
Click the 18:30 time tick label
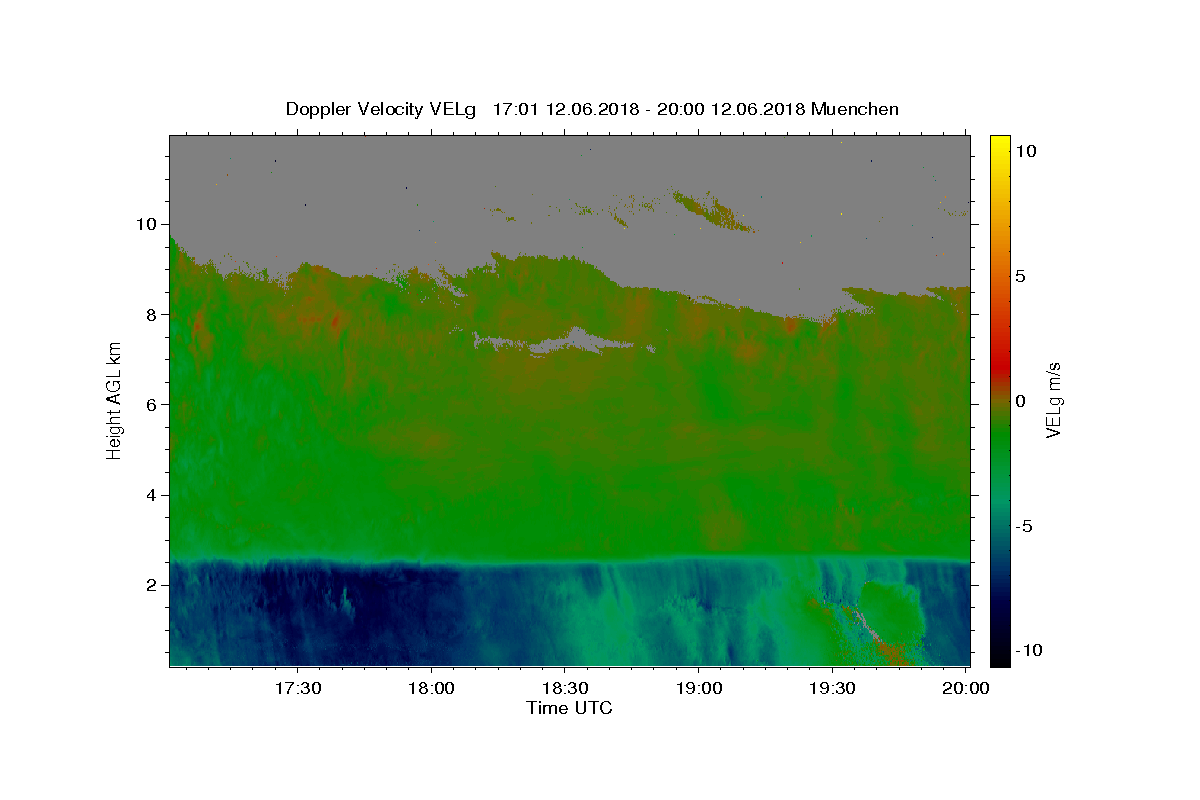pos(565,688)
